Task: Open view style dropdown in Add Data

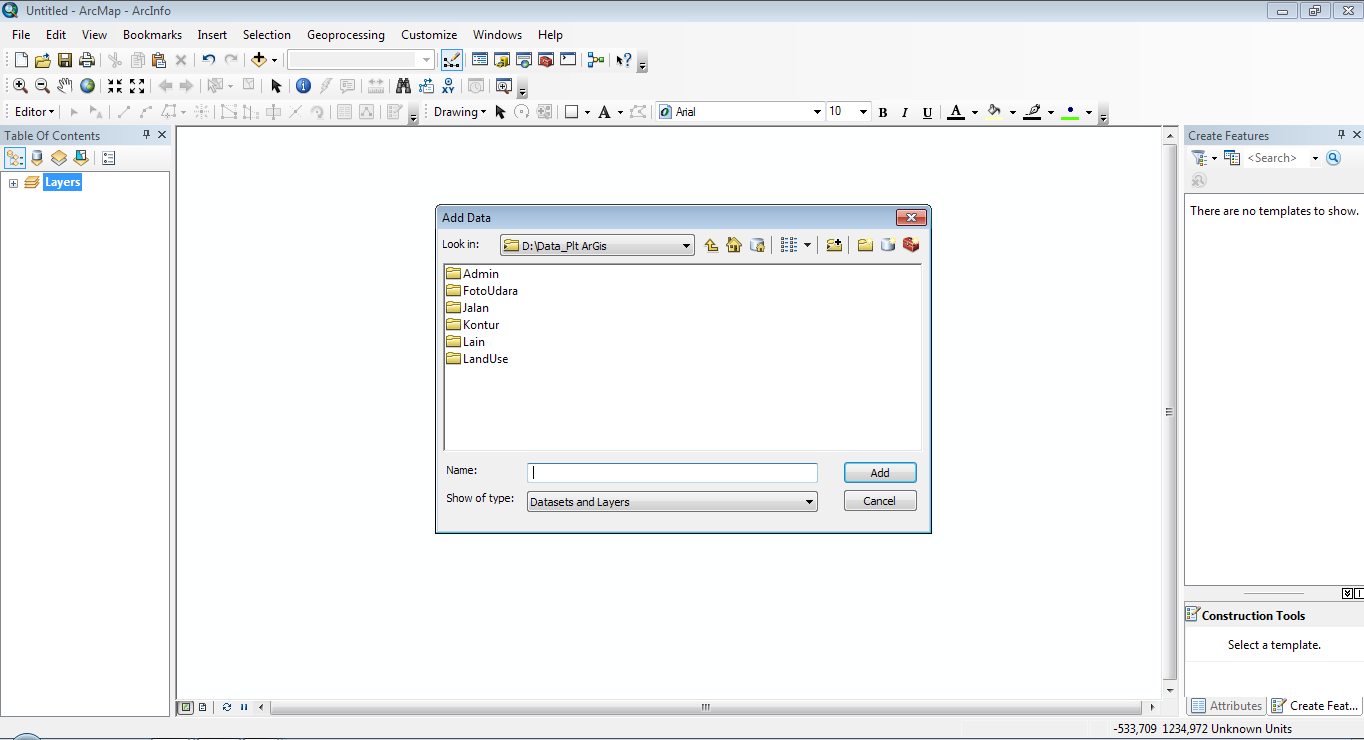Action: coord(806,245)
